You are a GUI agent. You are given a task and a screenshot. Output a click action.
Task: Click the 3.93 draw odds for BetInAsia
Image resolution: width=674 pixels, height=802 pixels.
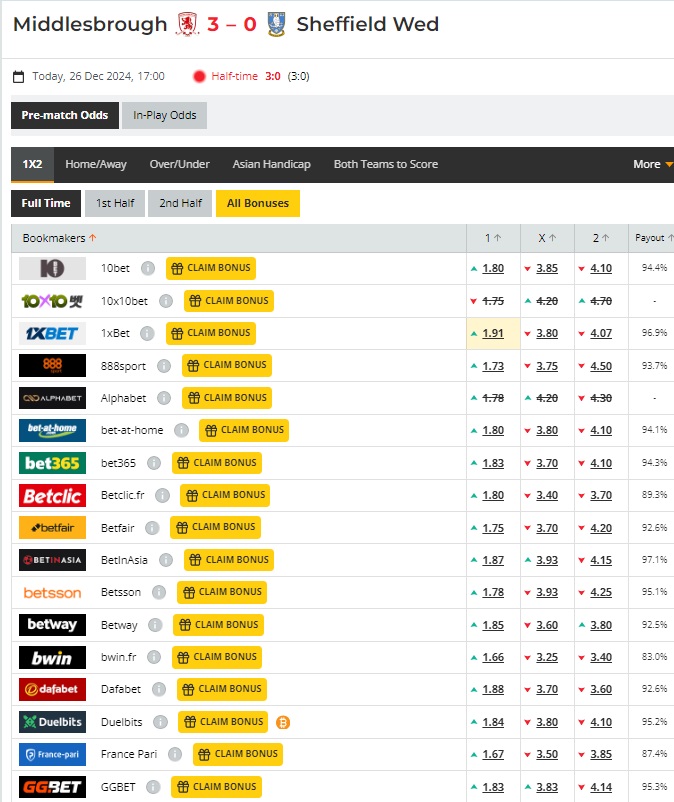click(x=547, y=560)
